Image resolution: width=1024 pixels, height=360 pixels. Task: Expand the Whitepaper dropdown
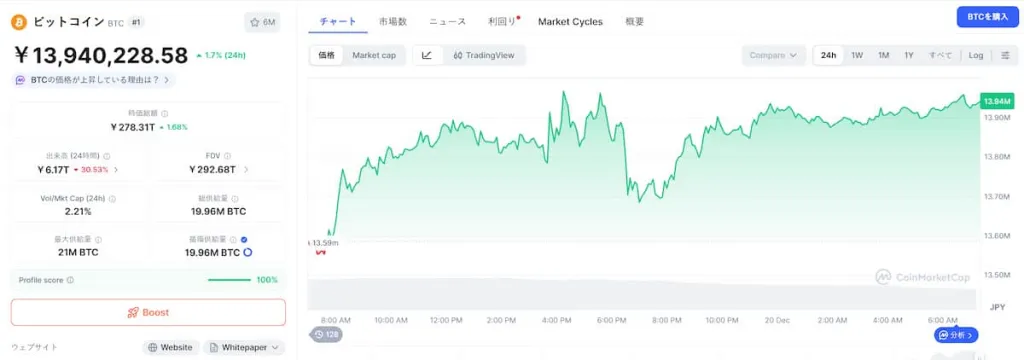click(244, 348)
